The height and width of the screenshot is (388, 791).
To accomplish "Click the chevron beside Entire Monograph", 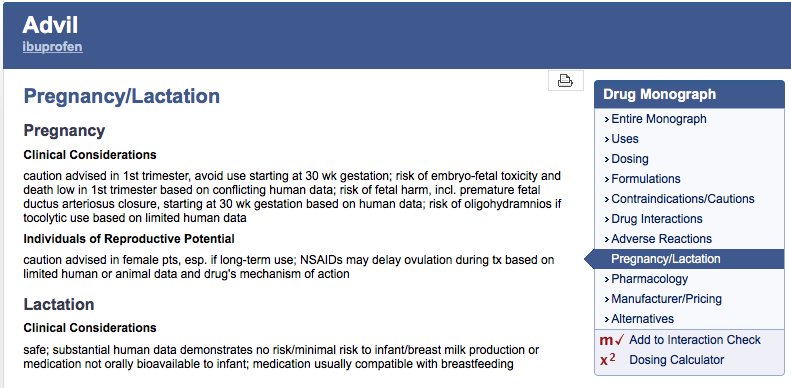I will 606,120.
